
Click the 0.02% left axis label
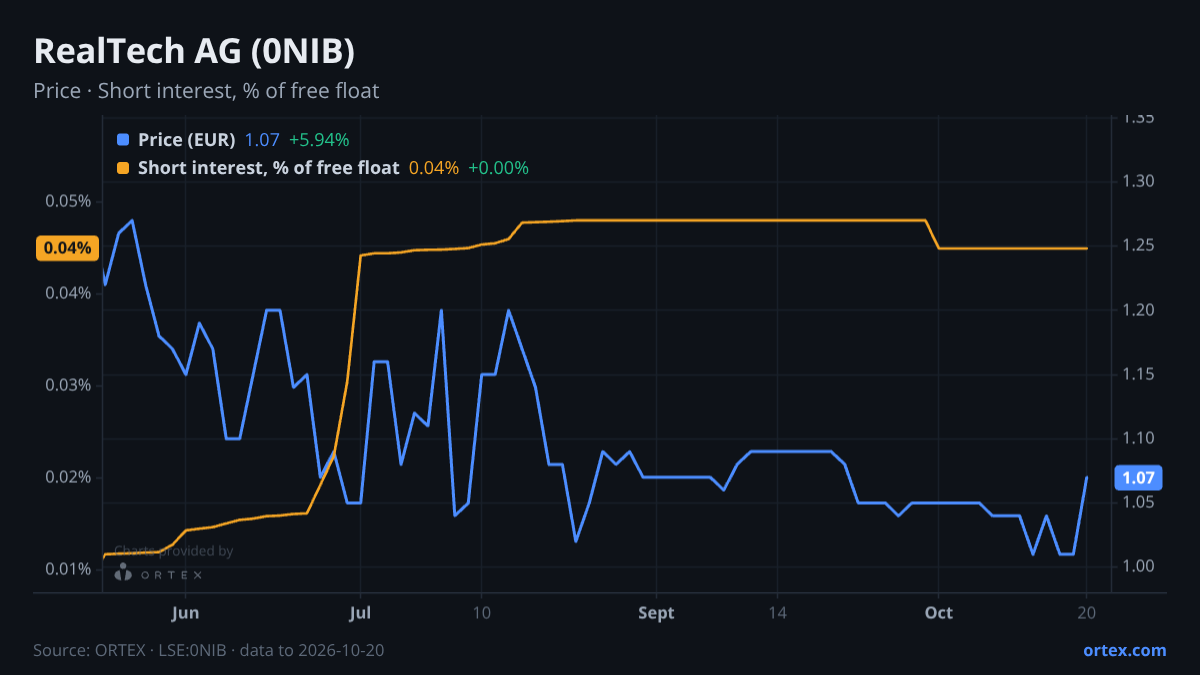(x=68, y=477)
